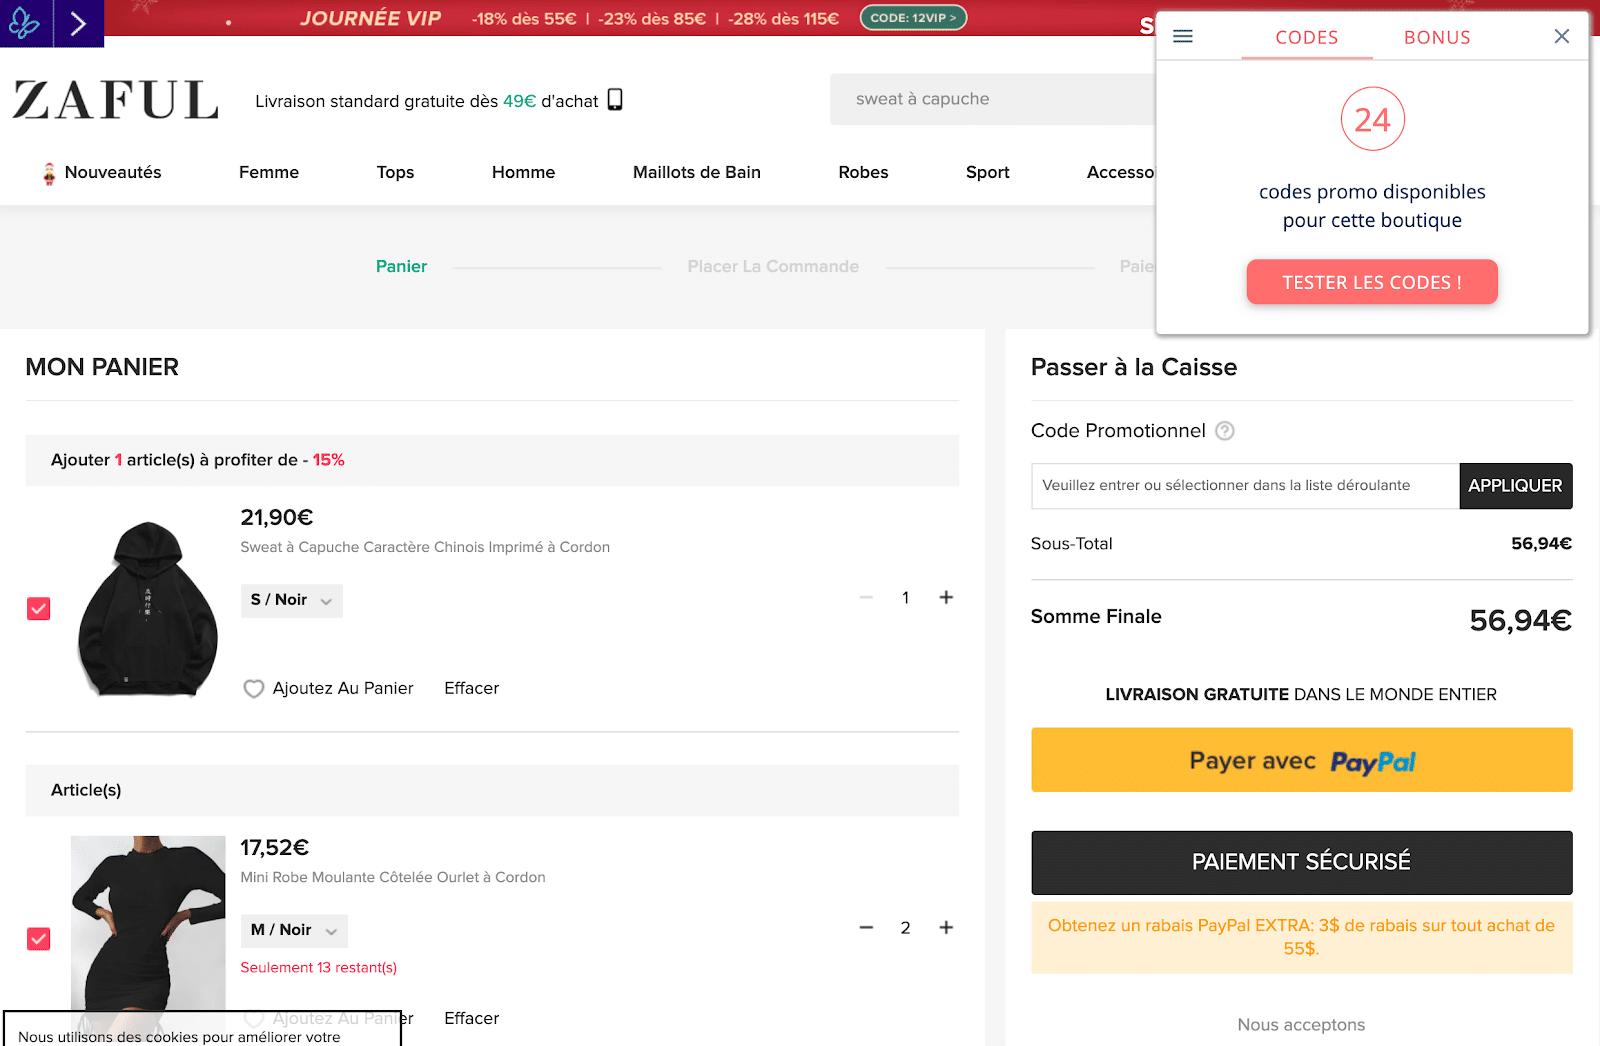Decrease quantity of the Sweat à Capuche
This screenshot has width=1600, height=1046.
pyautogui.click(x=866, y=598)
